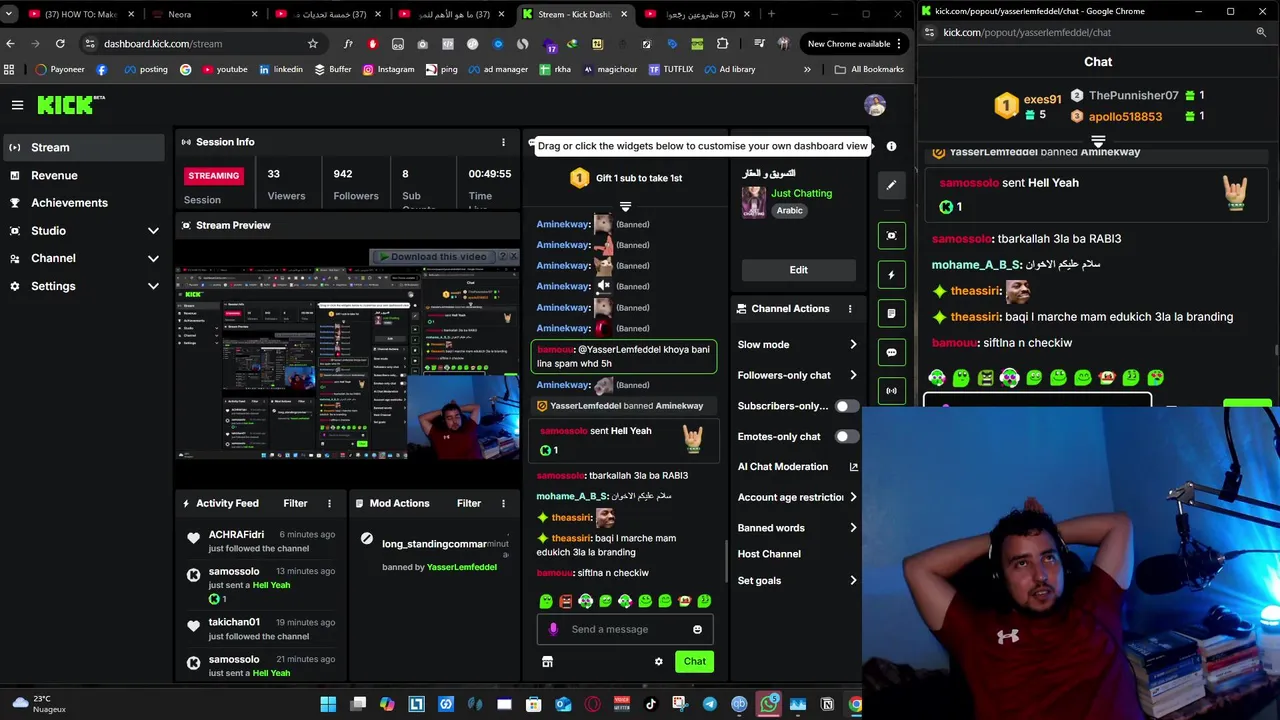The width and height of the screenshot is (1280, 720).
Task: Collapse the leaderboard with the chevron in dashboard chat
Action: coord(625,207)
